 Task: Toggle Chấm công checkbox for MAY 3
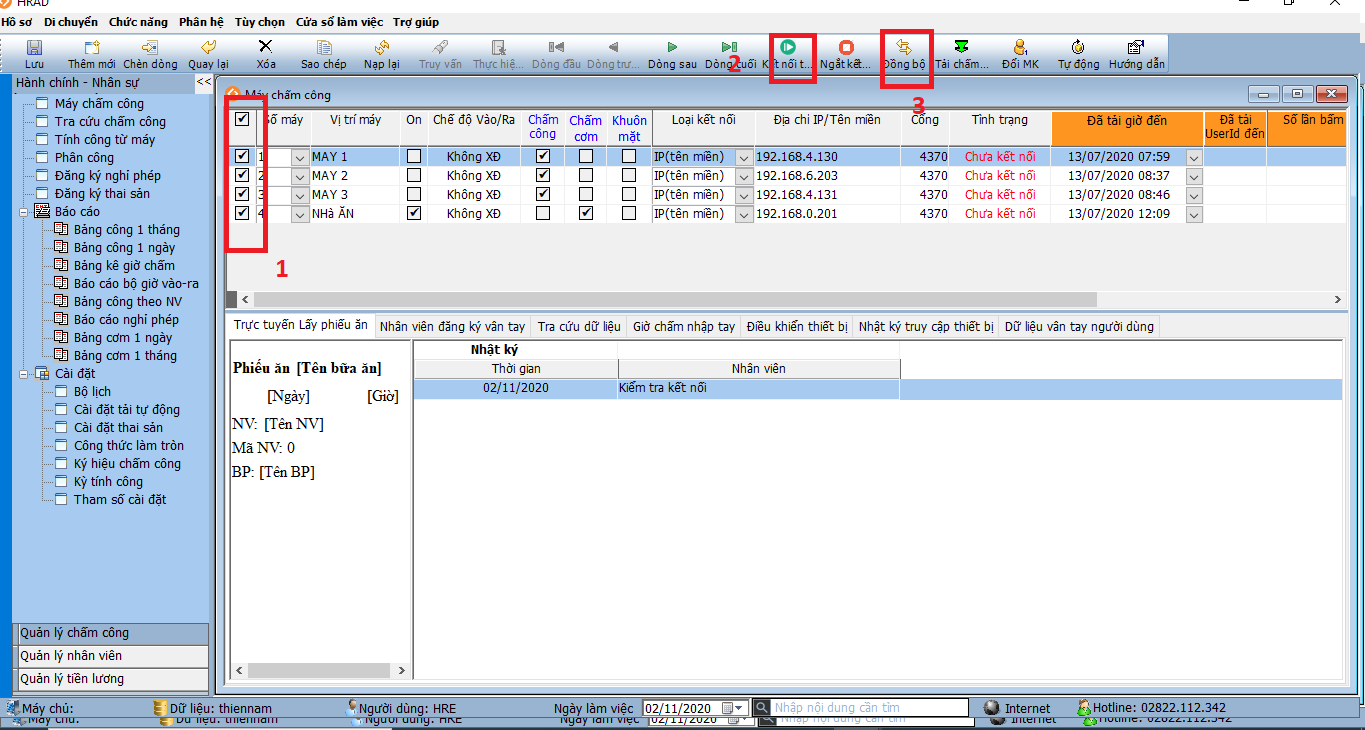pos(543,194)
